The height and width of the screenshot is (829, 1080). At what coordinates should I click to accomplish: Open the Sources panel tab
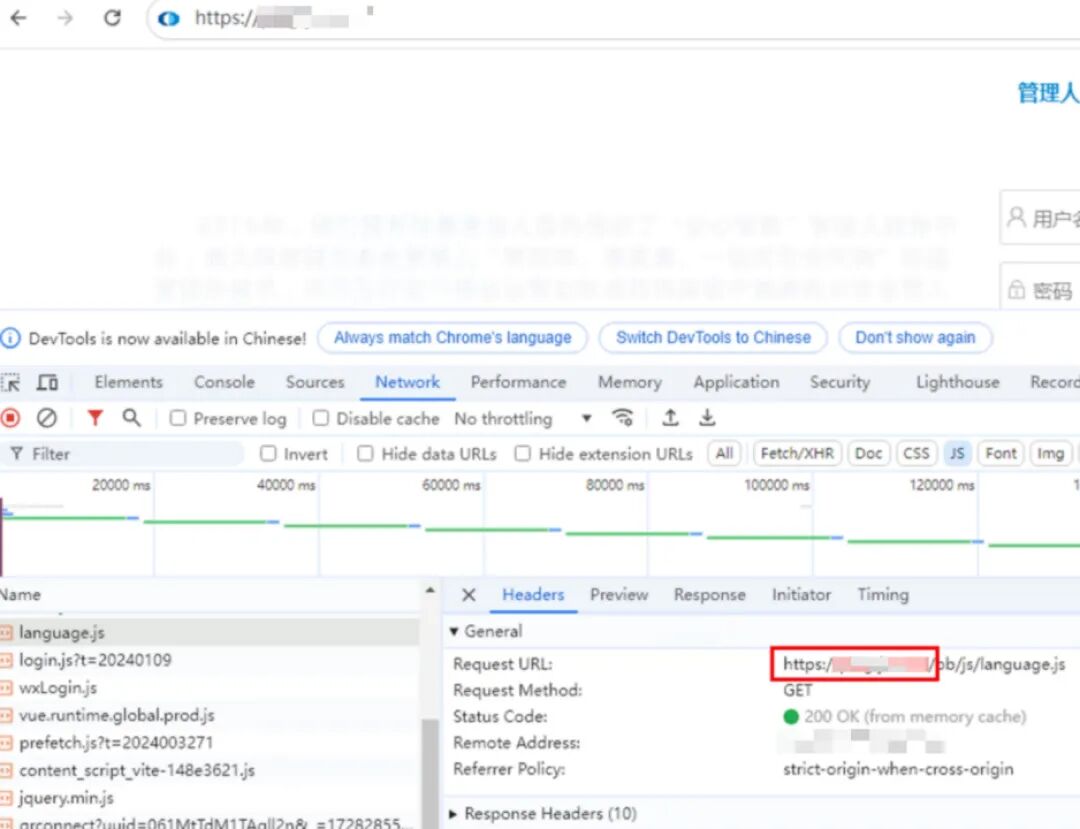click(x=315, y=382)
